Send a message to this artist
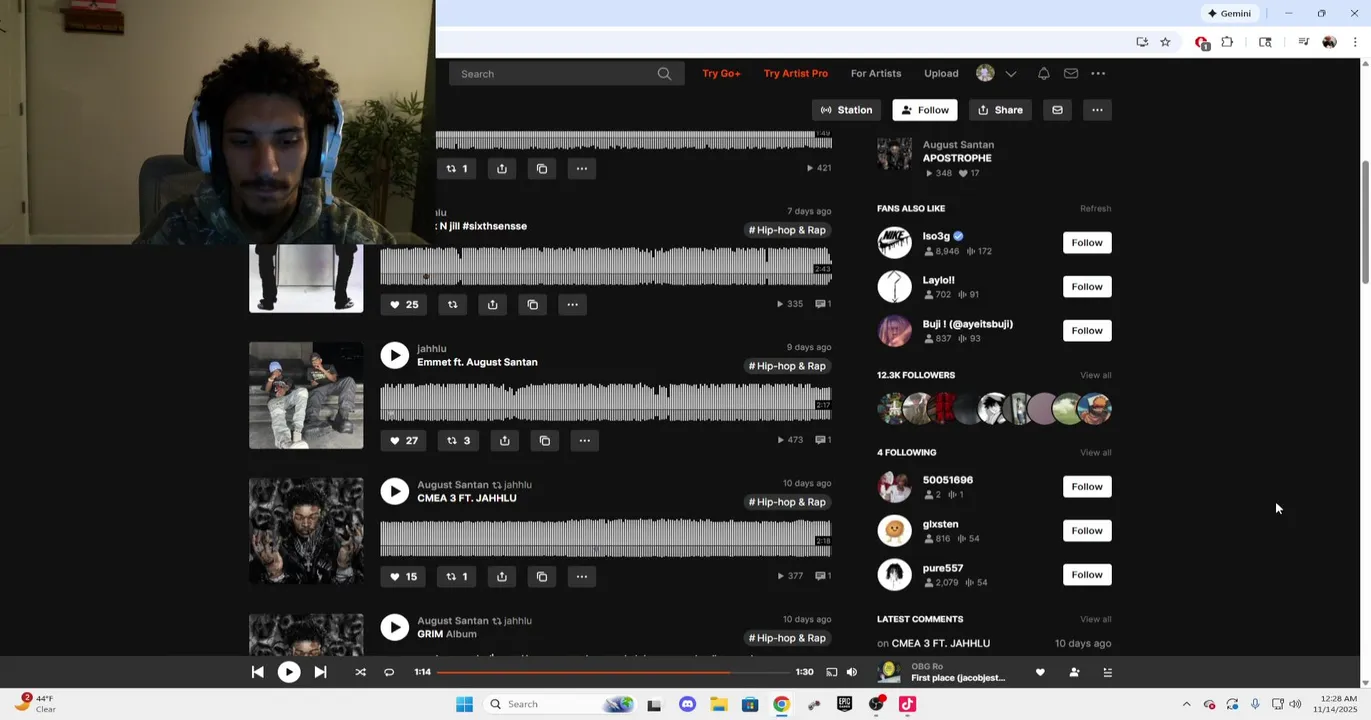Screen dimensions: 1371x720 (x=1057, y=110)
